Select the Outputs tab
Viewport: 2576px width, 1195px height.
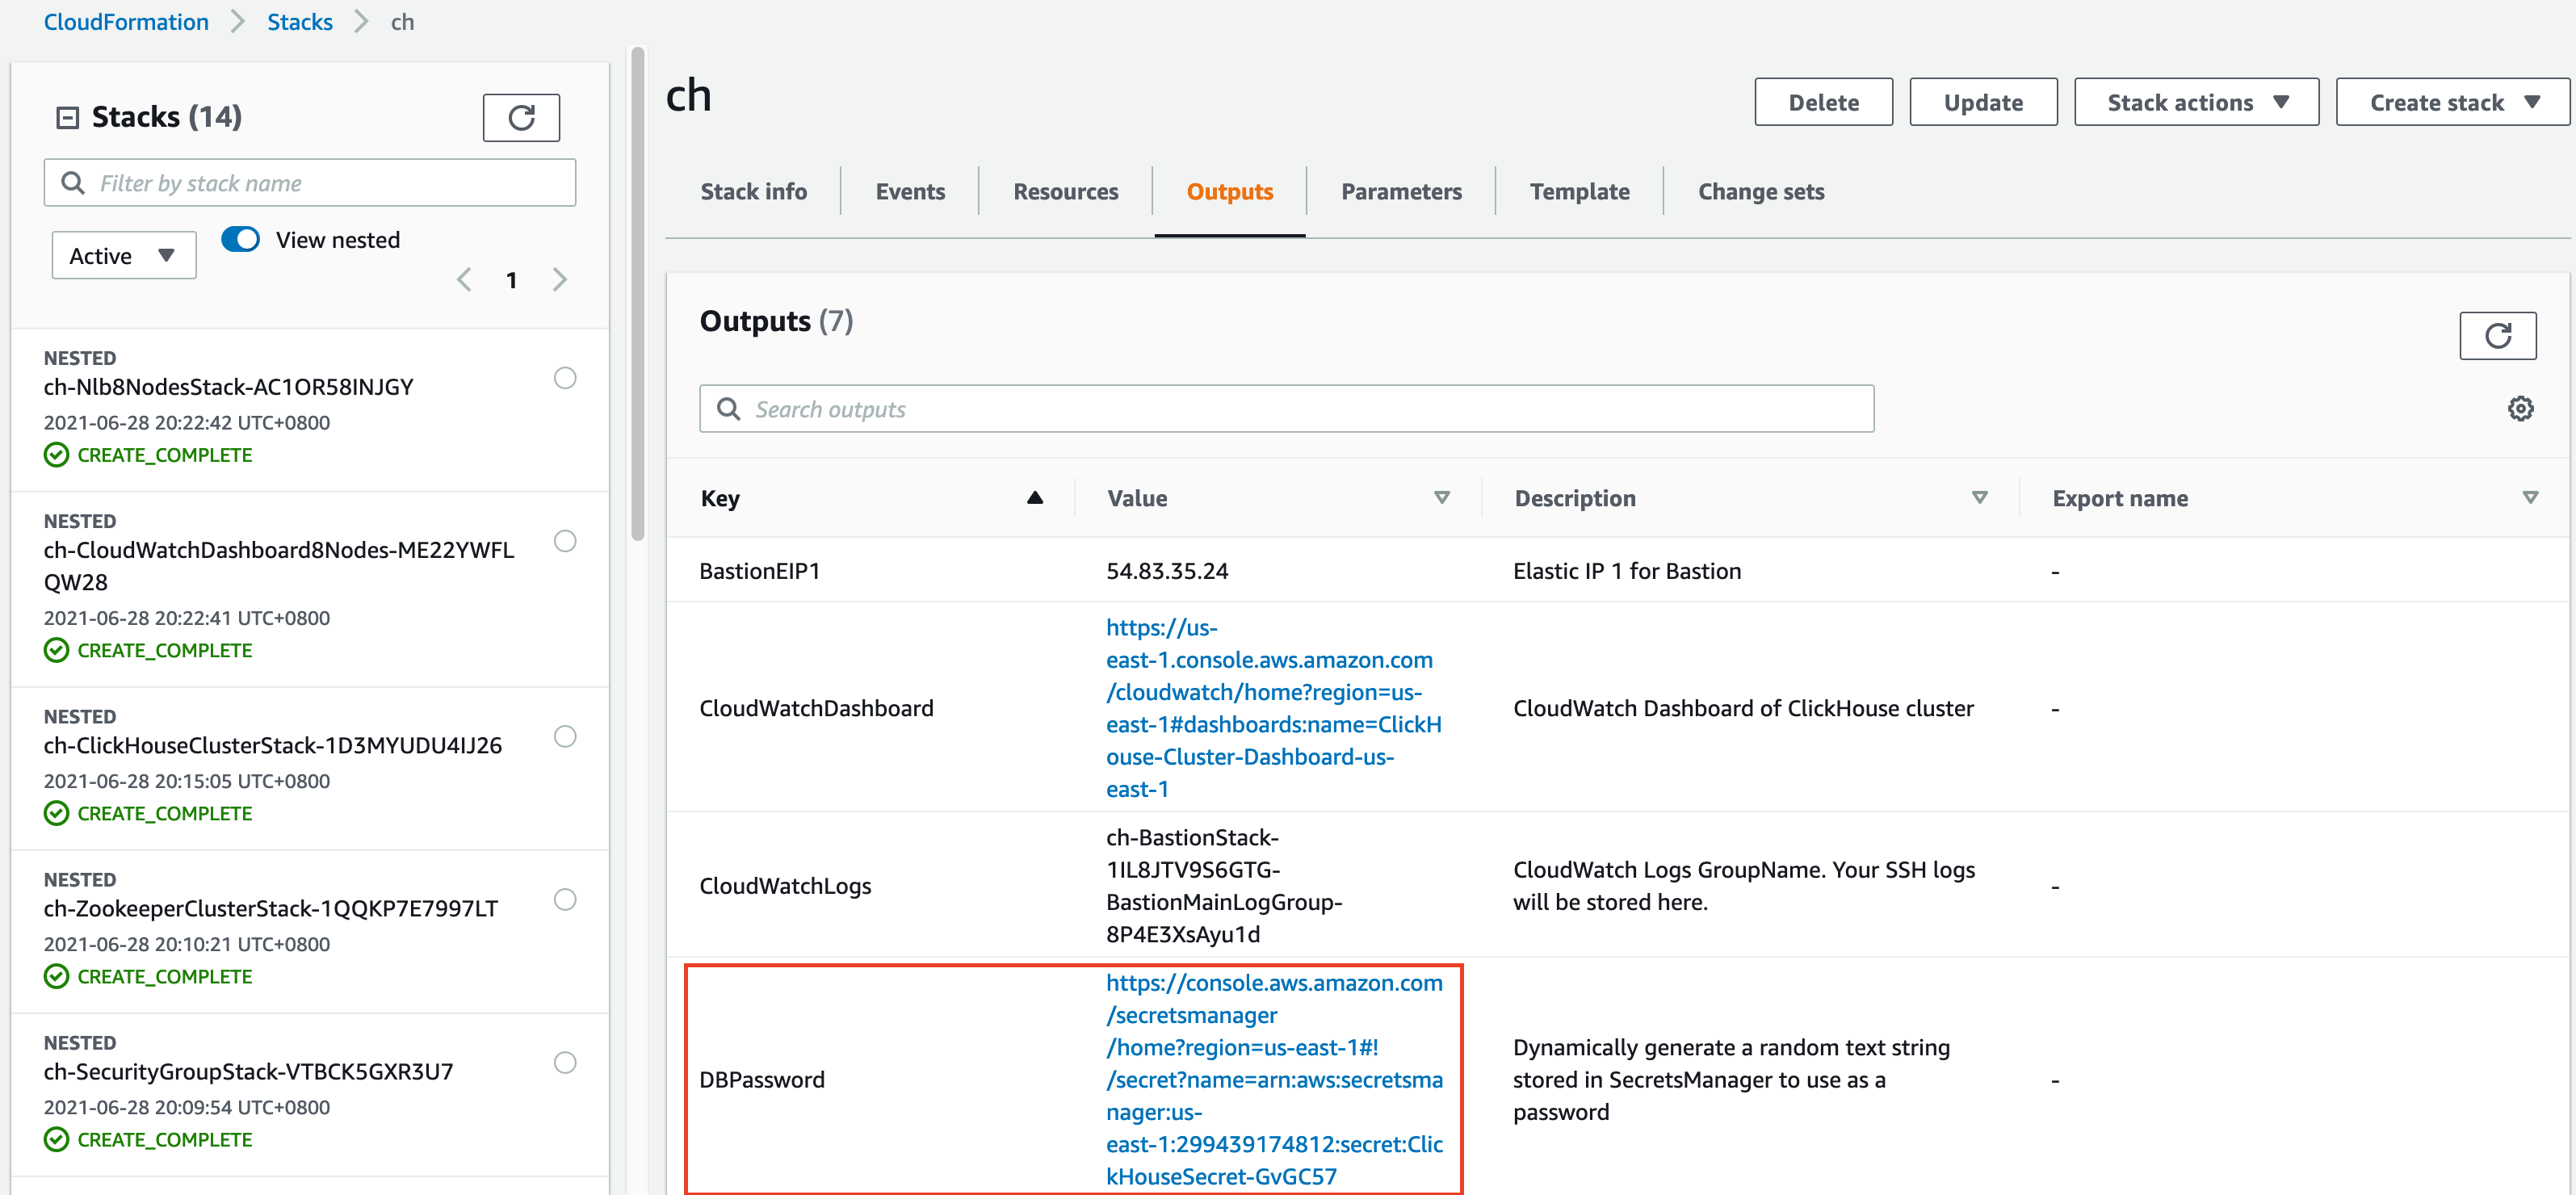pyautogui.click(x=1229, y=191)
